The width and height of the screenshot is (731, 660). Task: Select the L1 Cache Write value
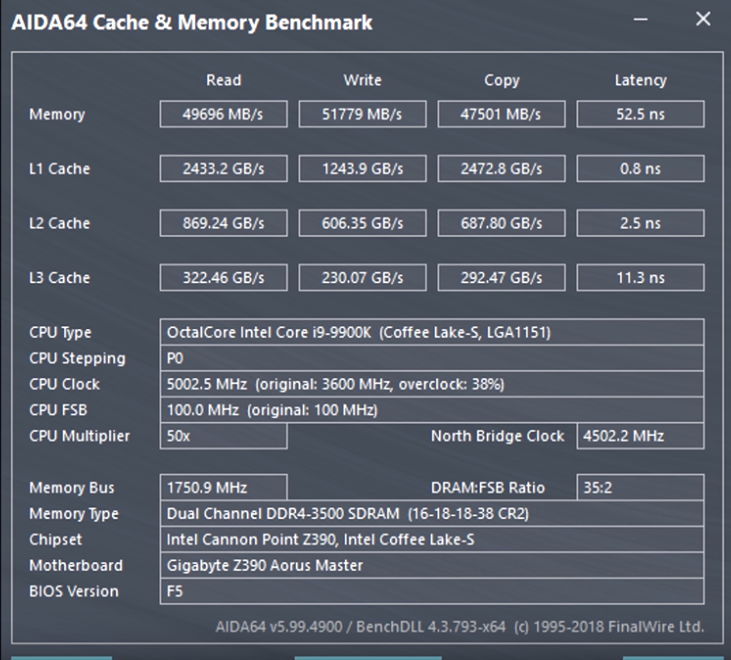point(363,169)
